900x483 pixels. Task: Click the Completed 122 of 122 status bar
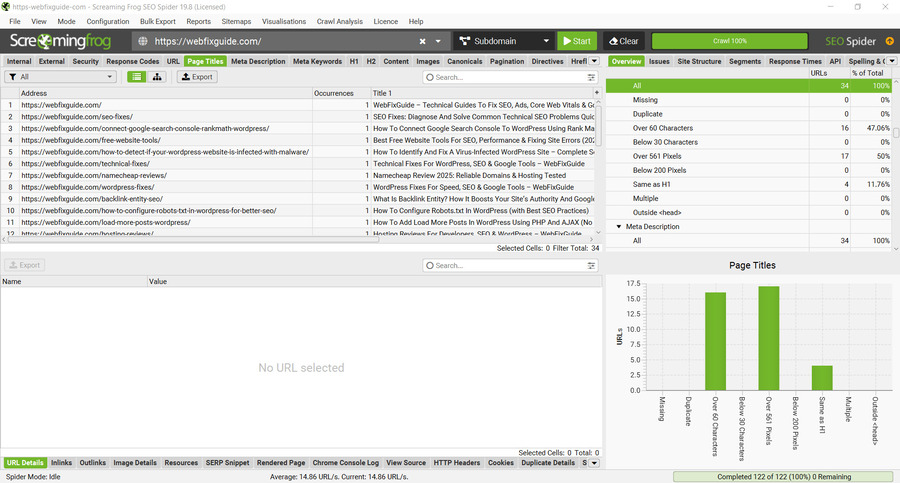pos(783,477)
